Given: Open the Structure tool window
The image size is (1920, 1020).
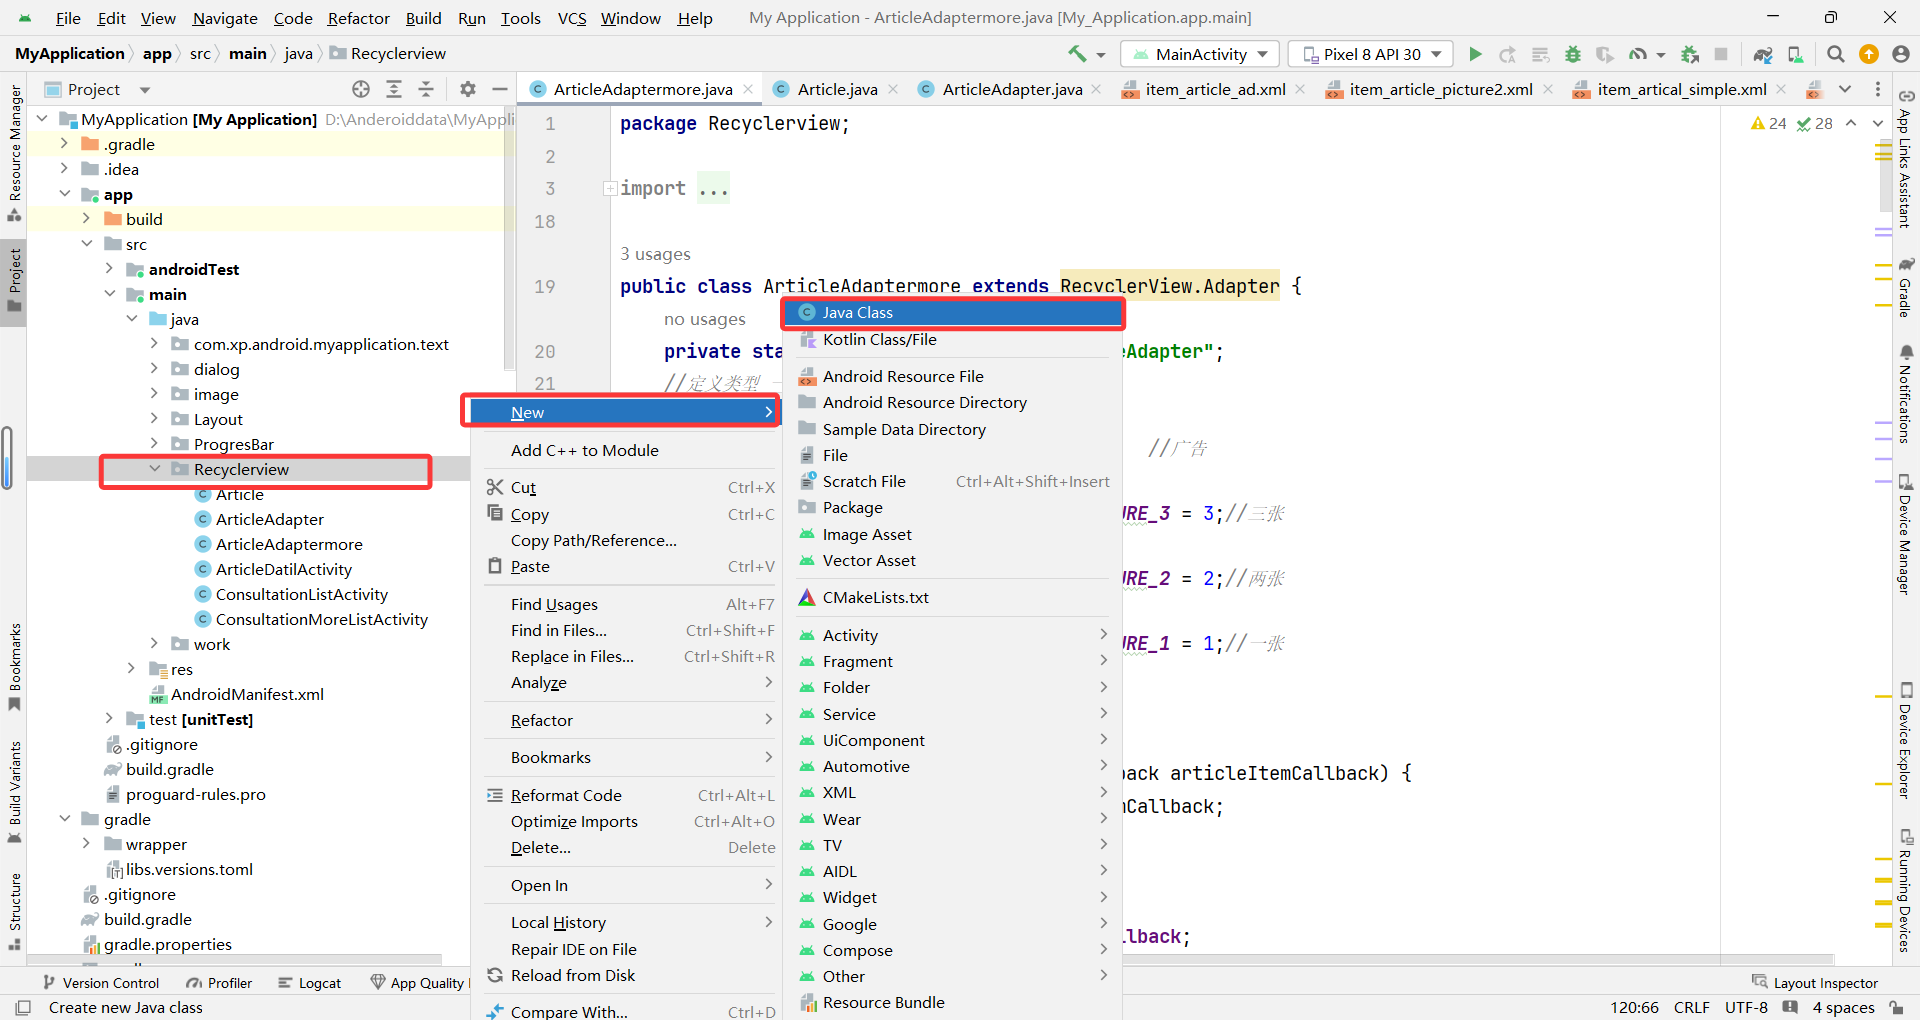Looking at the screenshot, I should (x=14, y=905).
